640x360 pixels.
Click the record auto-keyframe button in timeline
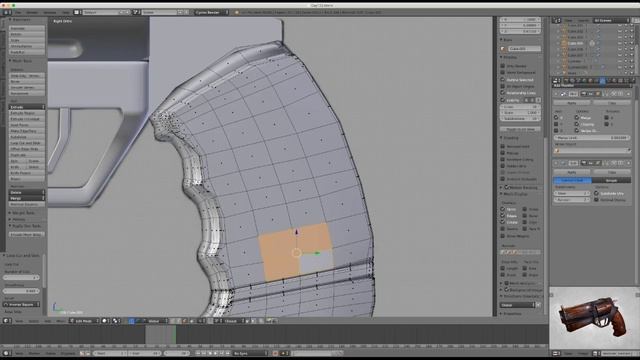275,353
